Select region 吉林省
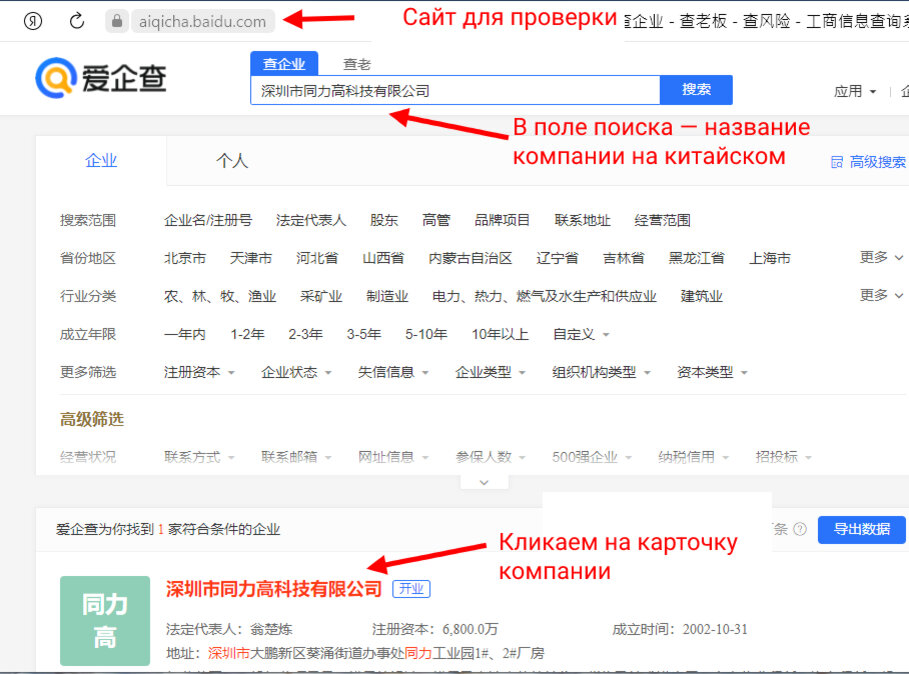 (623, 258)
